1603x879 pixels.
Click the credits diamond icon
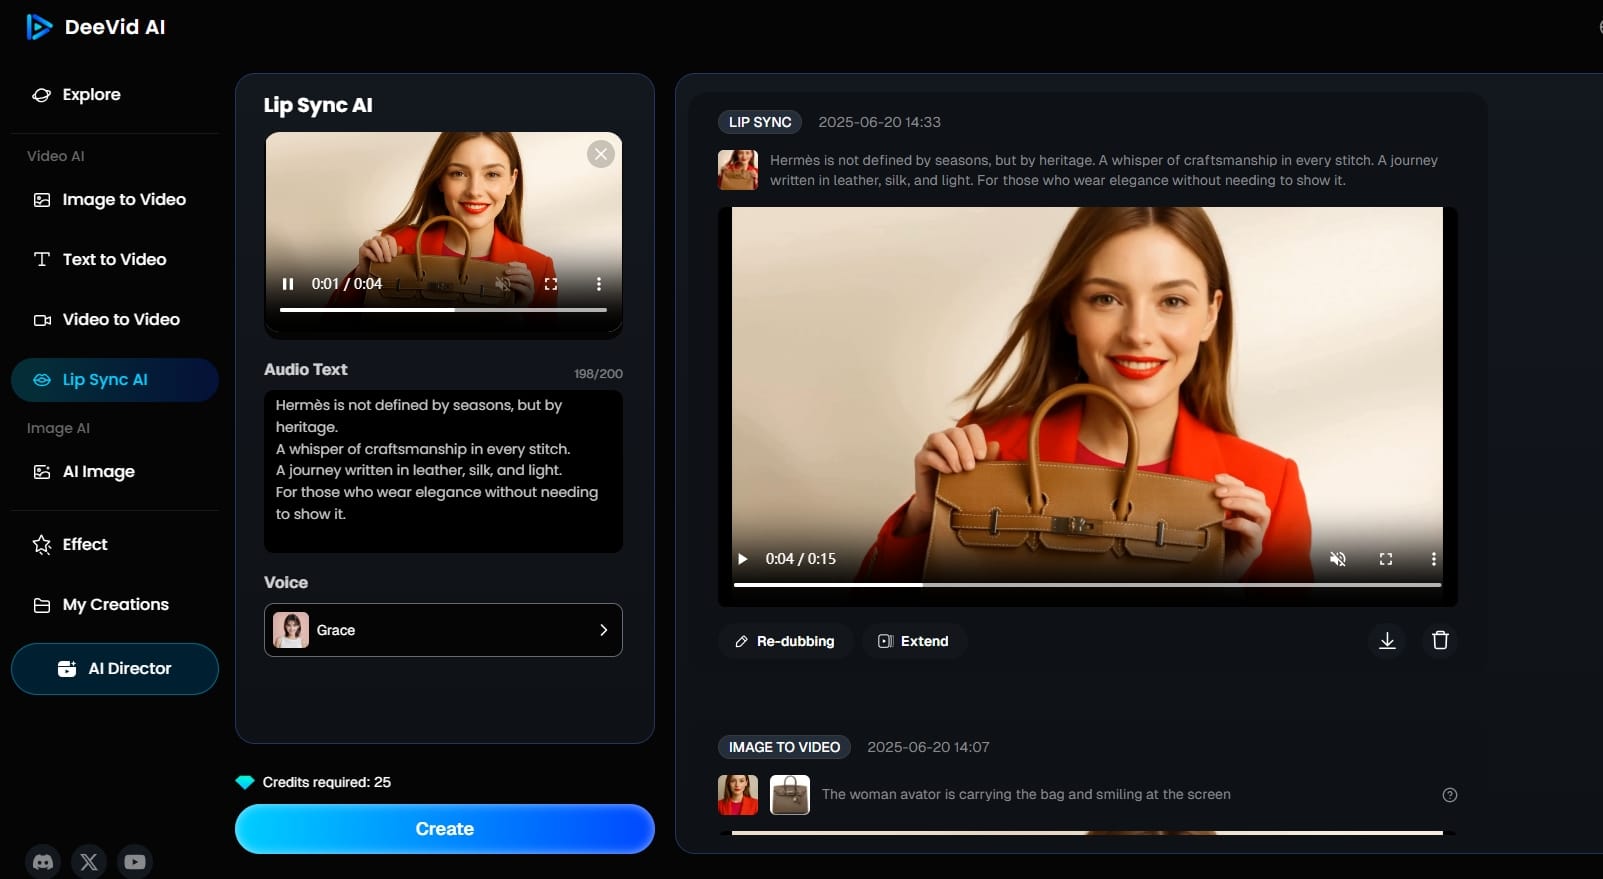coord(245,782)
